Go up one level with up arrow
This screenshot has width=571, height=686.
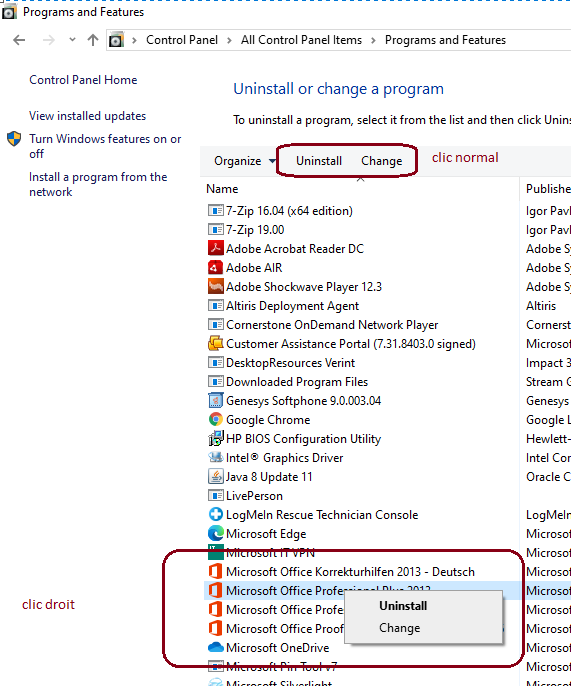coord(93,40)
